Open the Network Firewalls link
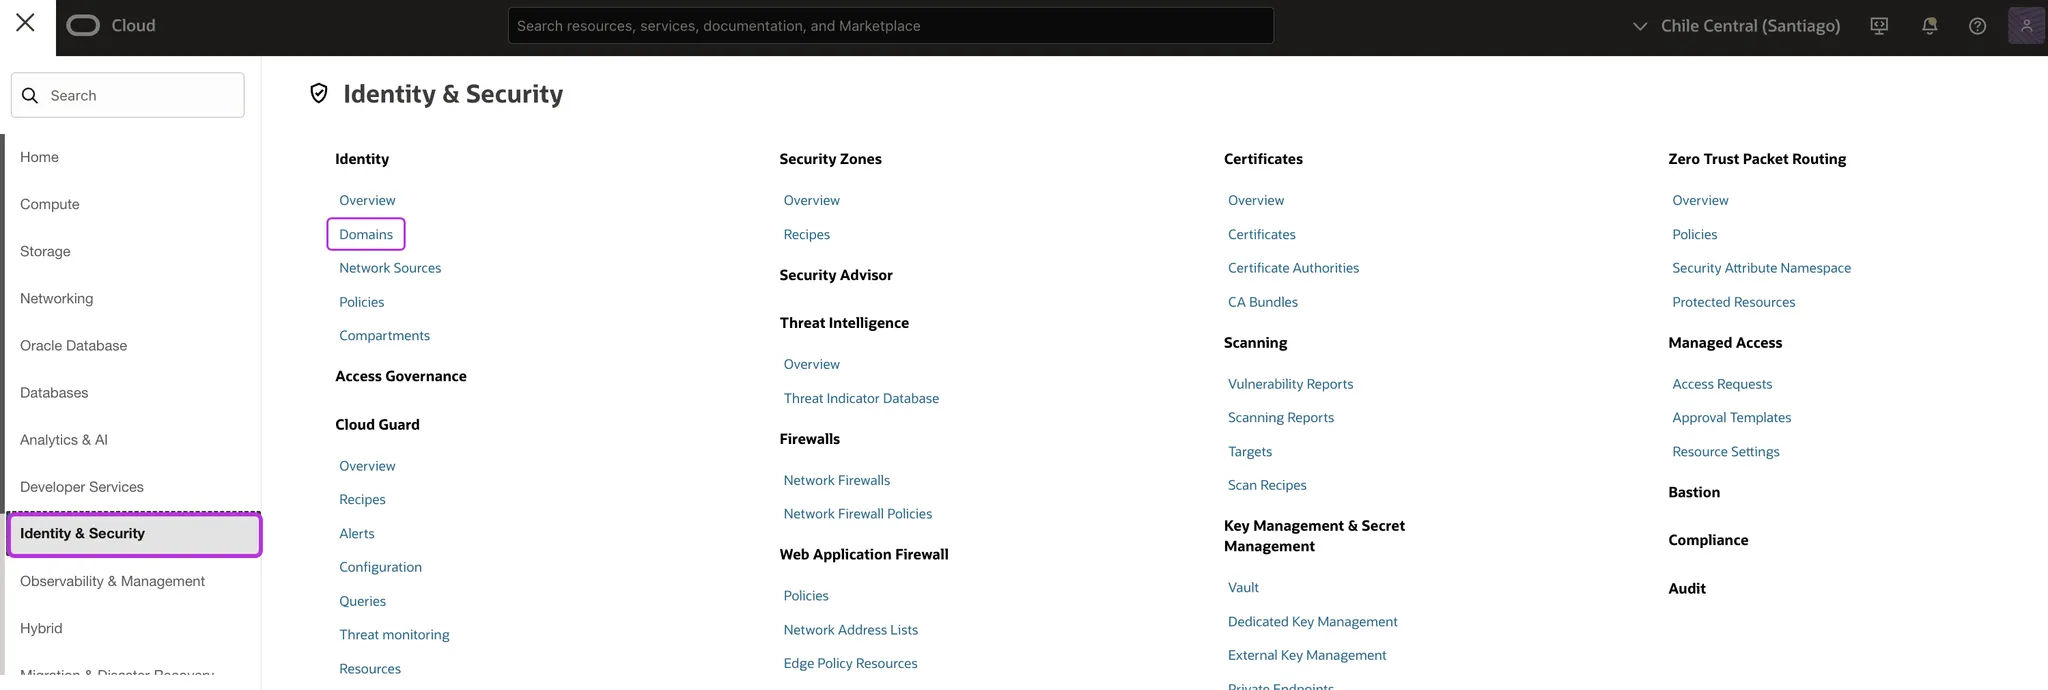This screenshot has width=2048, height=690. (x=837, y=480)
